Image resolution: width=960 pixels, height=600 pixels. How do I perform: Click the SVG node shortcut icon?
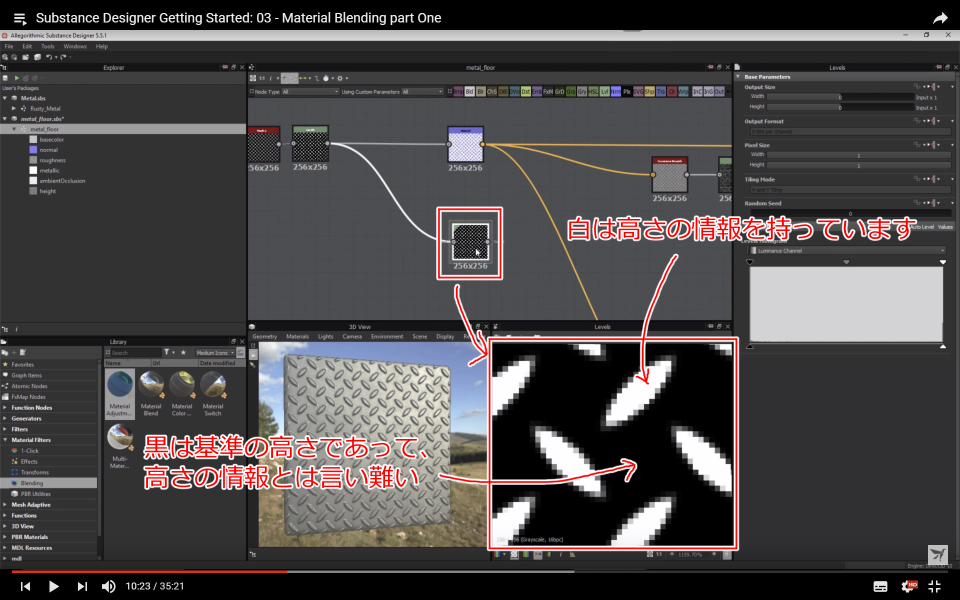[638, 92]
